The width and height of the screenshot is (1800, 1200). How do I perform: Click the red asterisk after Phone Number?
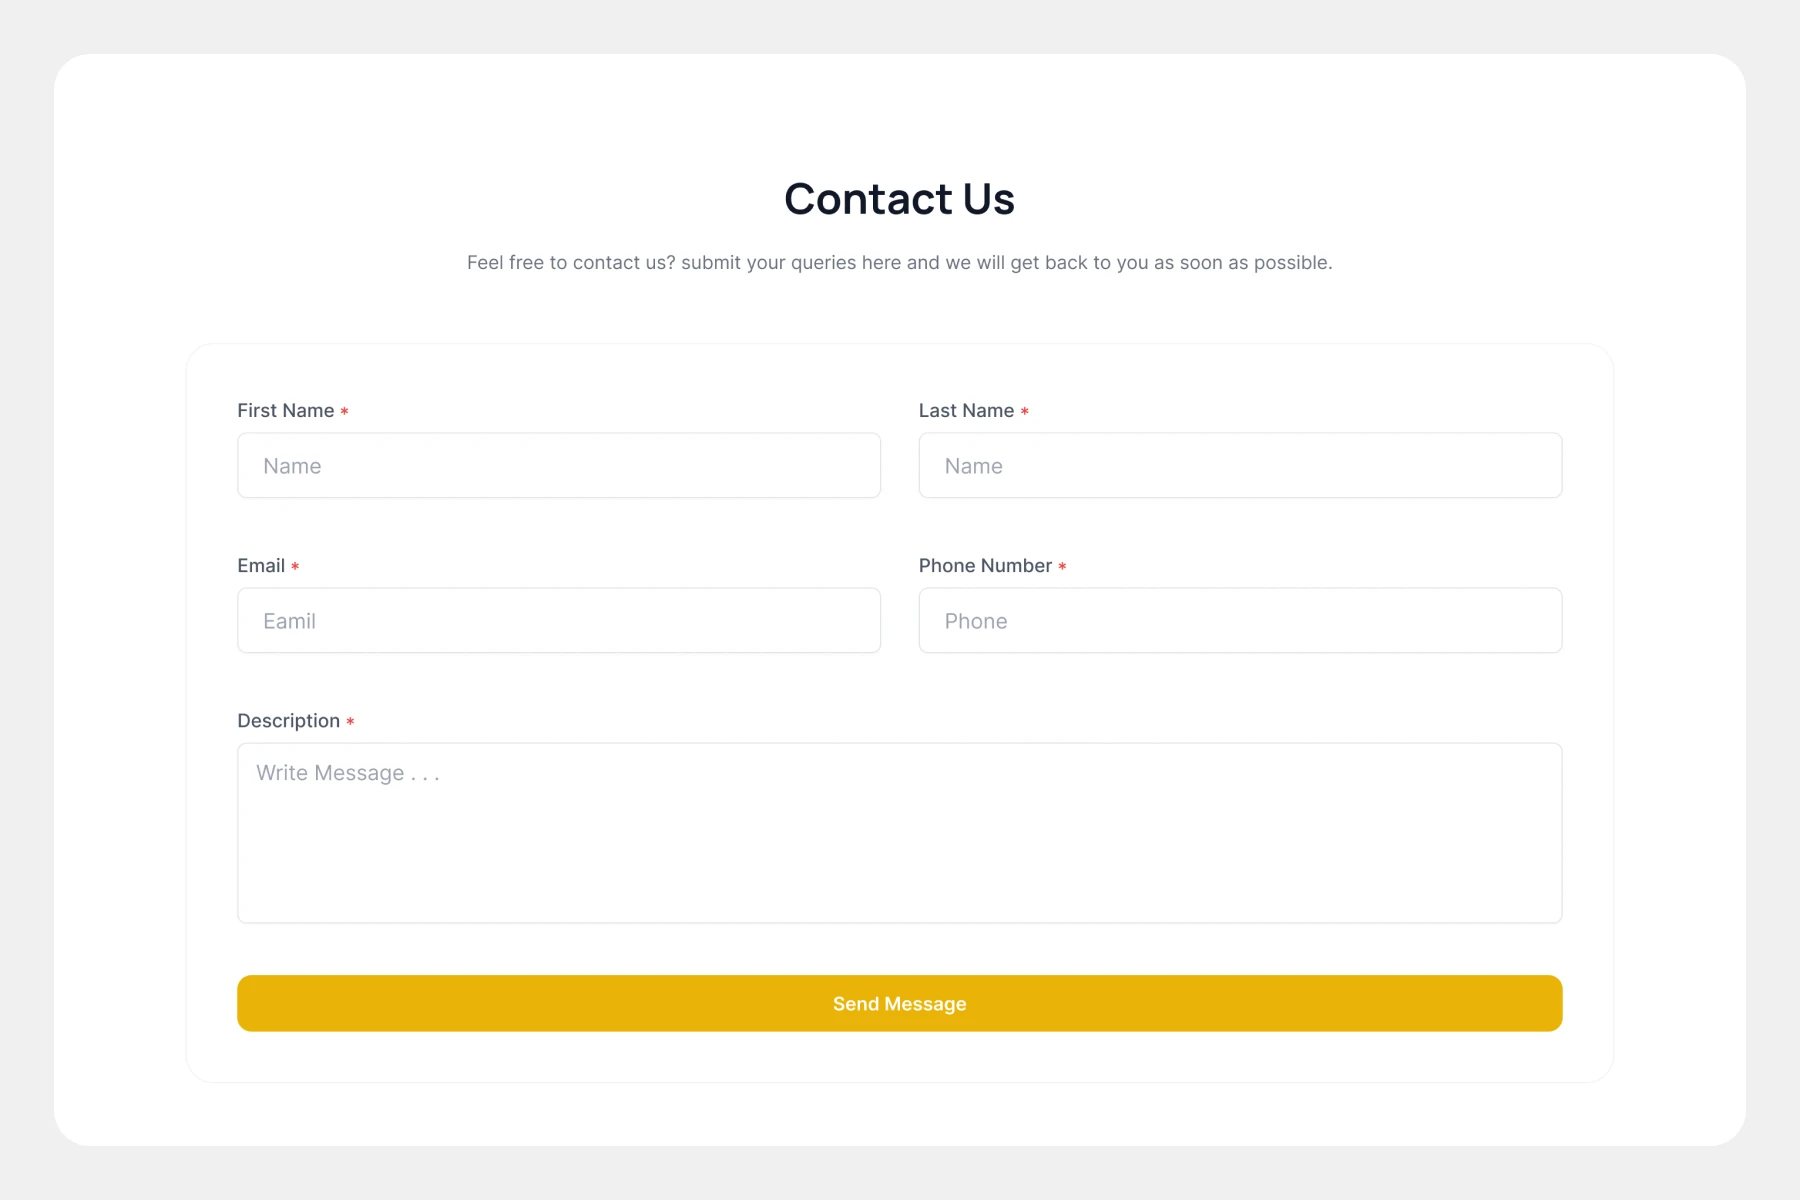pos(1062,567)
